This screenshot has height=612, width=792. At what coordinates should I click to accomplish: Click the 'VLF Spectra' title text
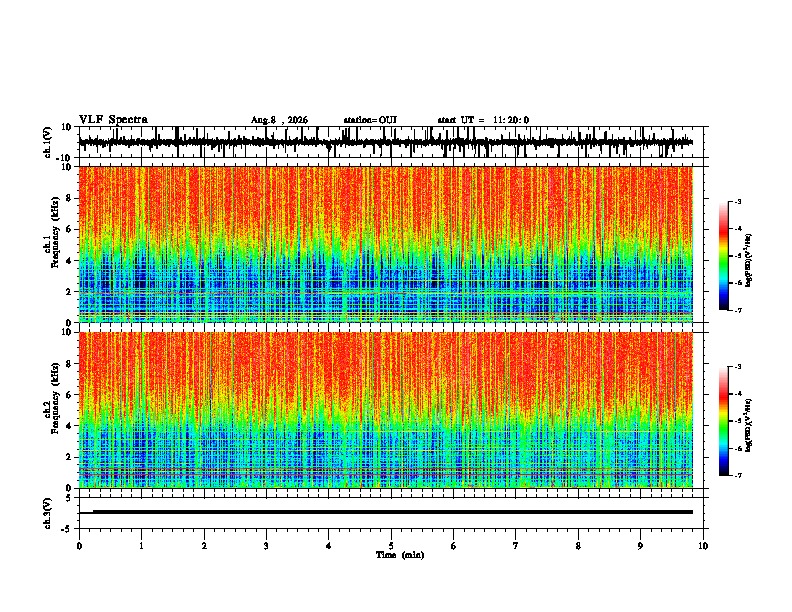point(113,120)
